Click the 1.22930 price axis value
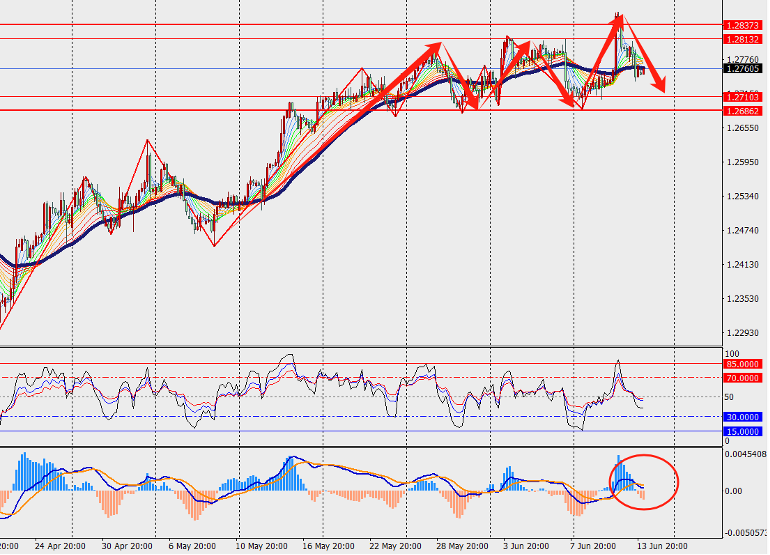Image resolution: width=770 pixels, height=555 pixels. pos(743,333)
